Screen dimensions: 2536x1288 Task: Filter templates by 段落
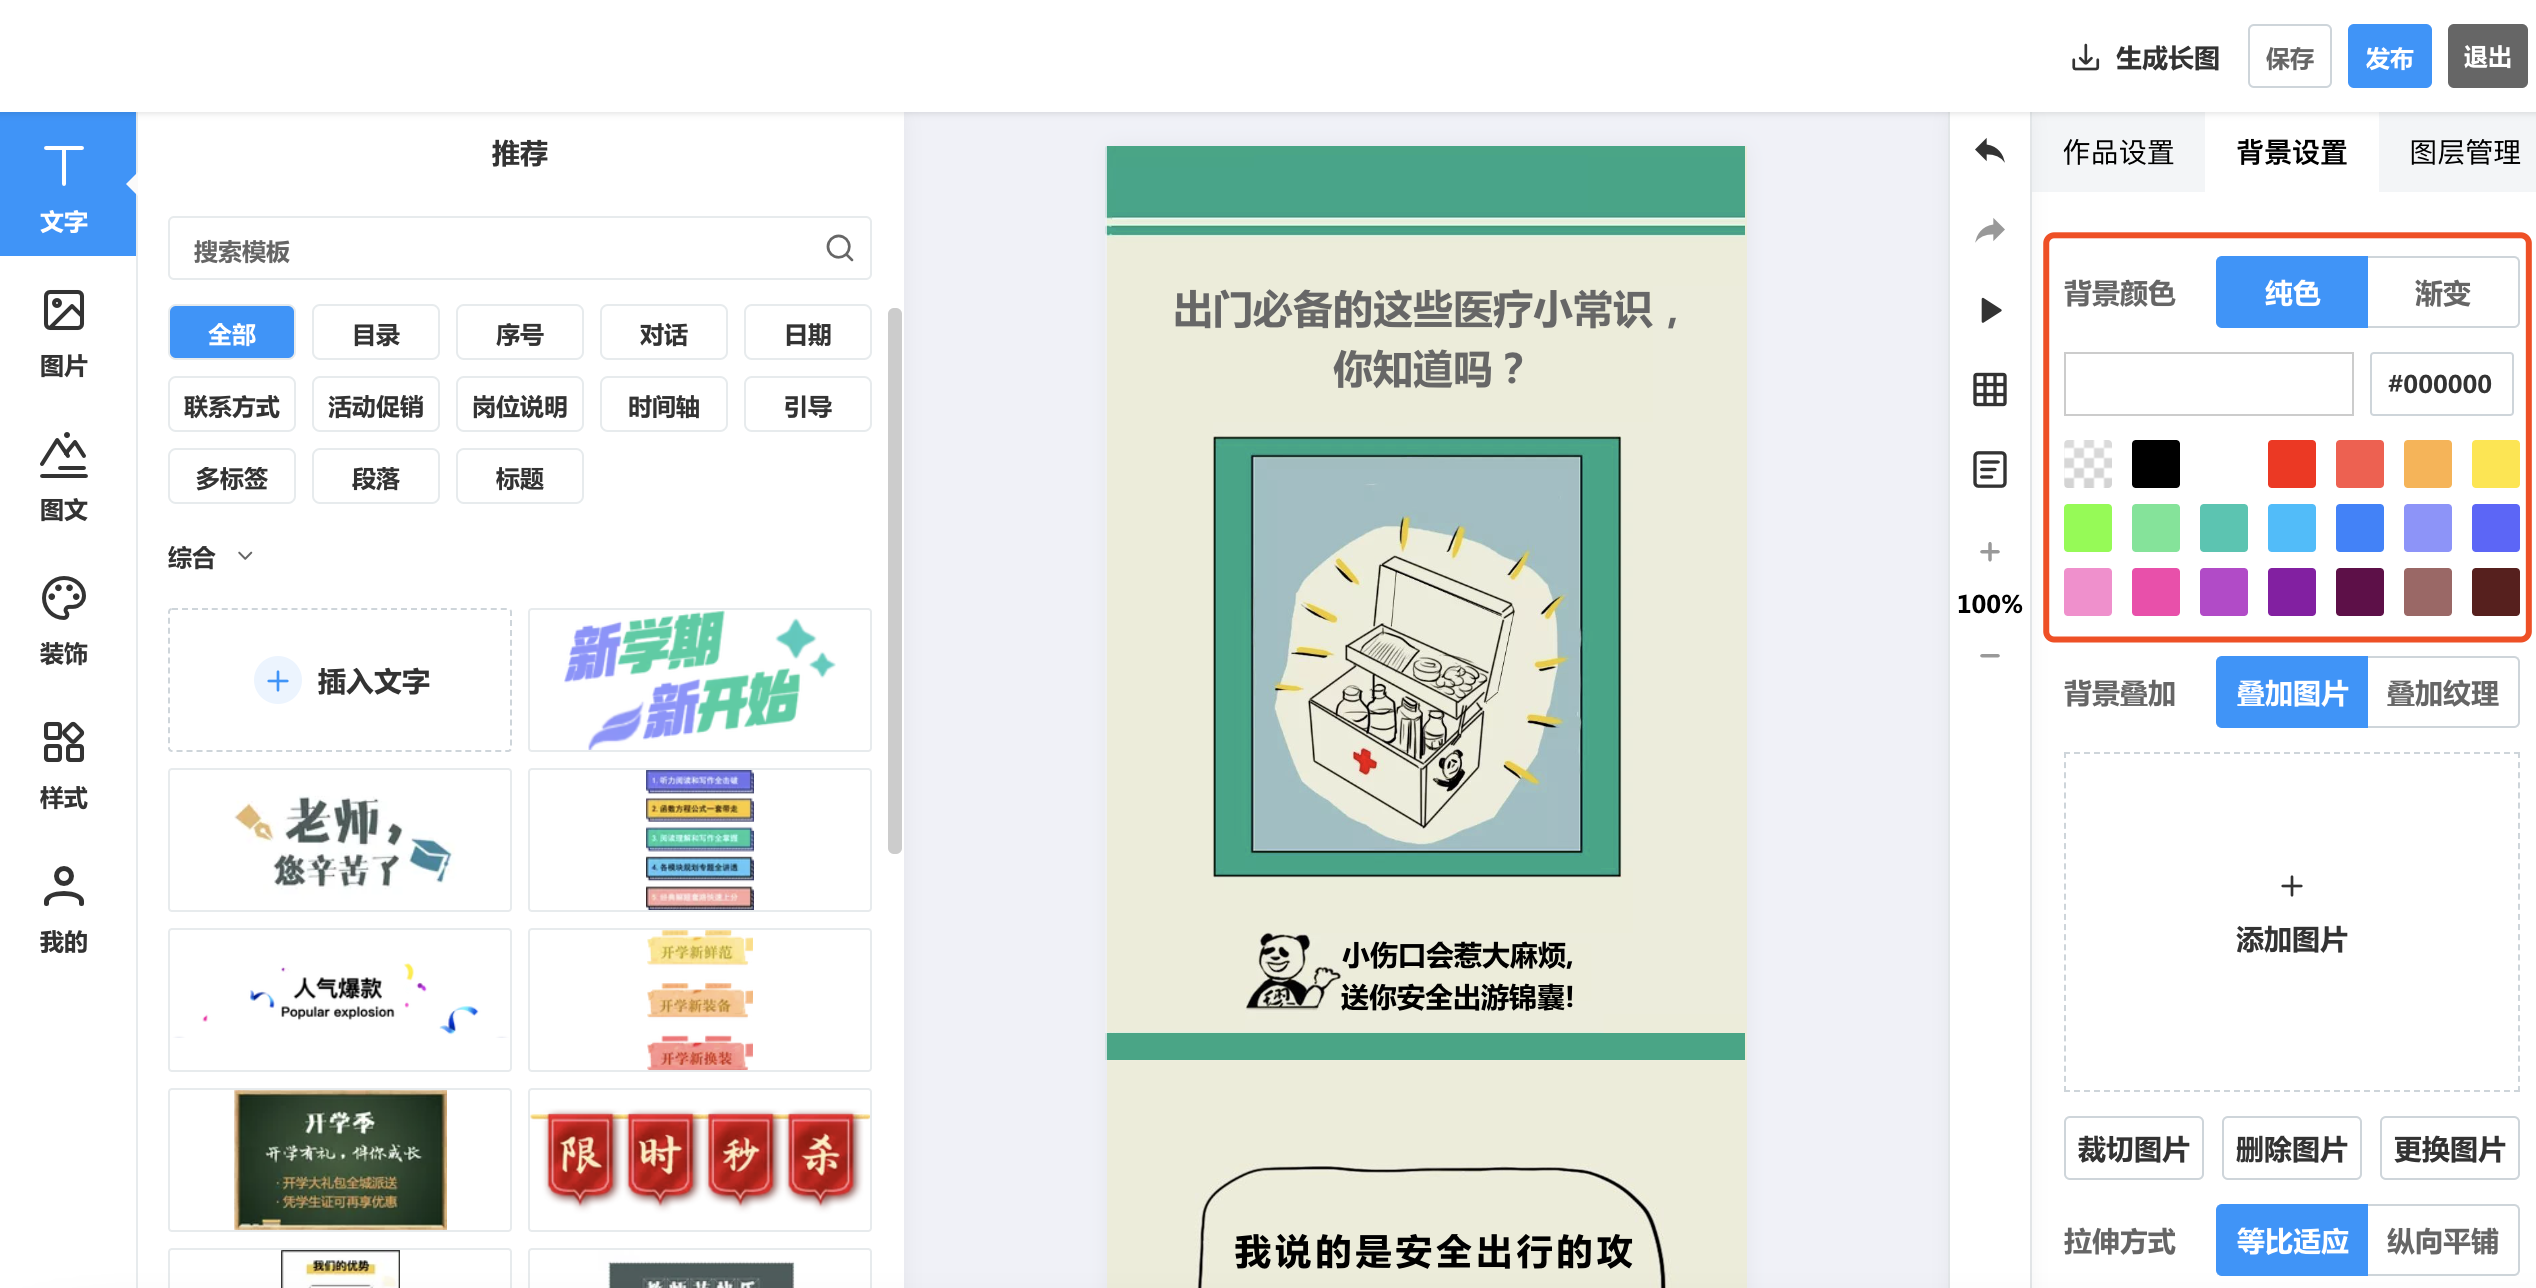[x=376, y=477]
